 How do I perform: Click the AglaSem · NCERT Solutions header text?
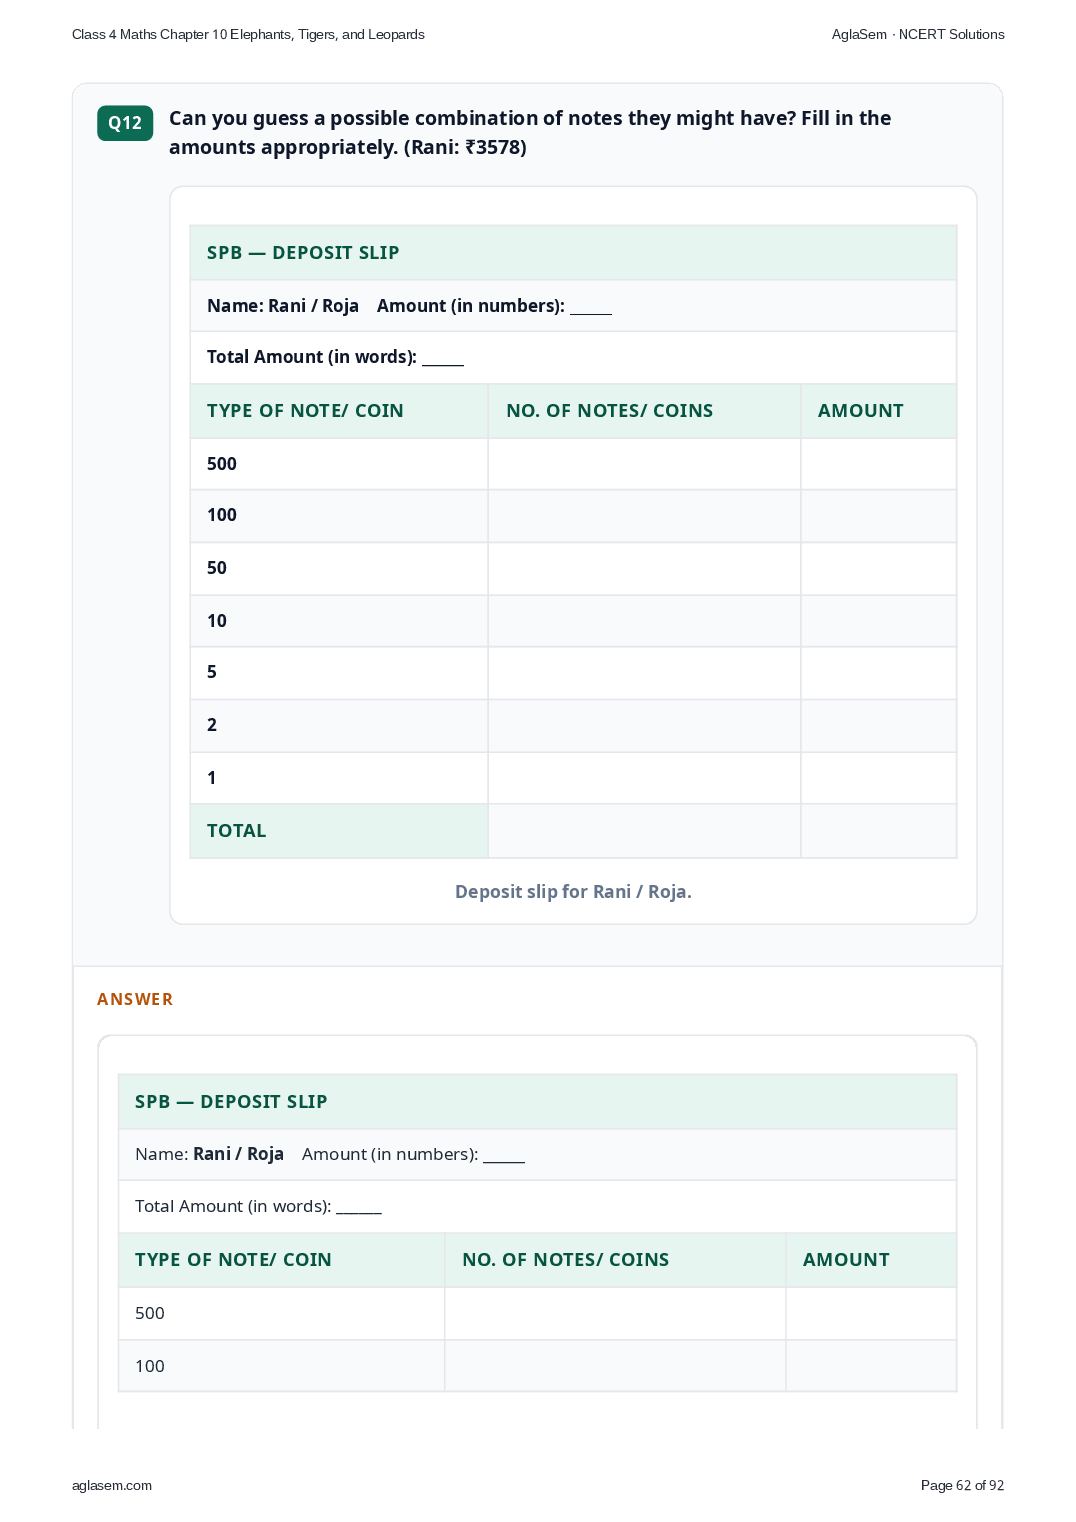[x=918, y=34]
